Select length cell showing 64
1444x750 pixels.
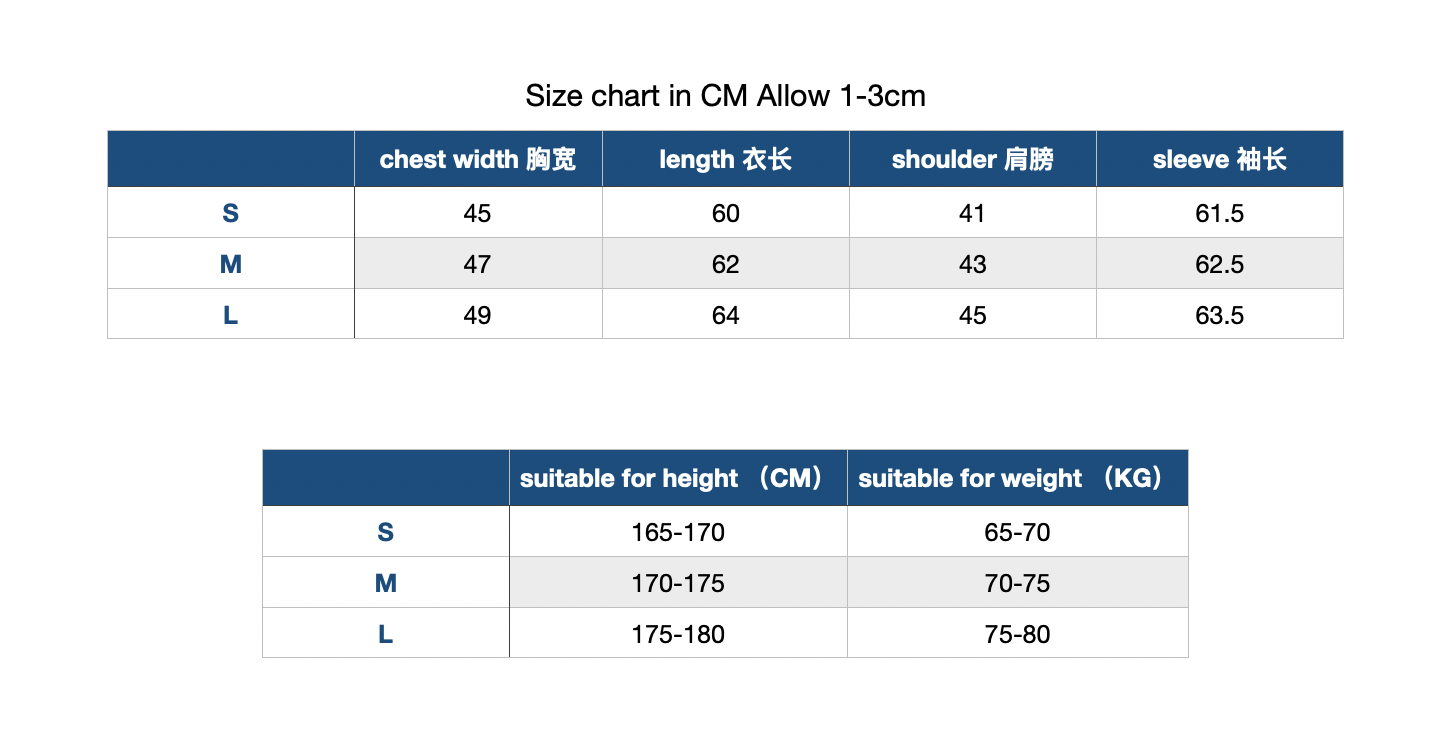click(x=725, y=315)
